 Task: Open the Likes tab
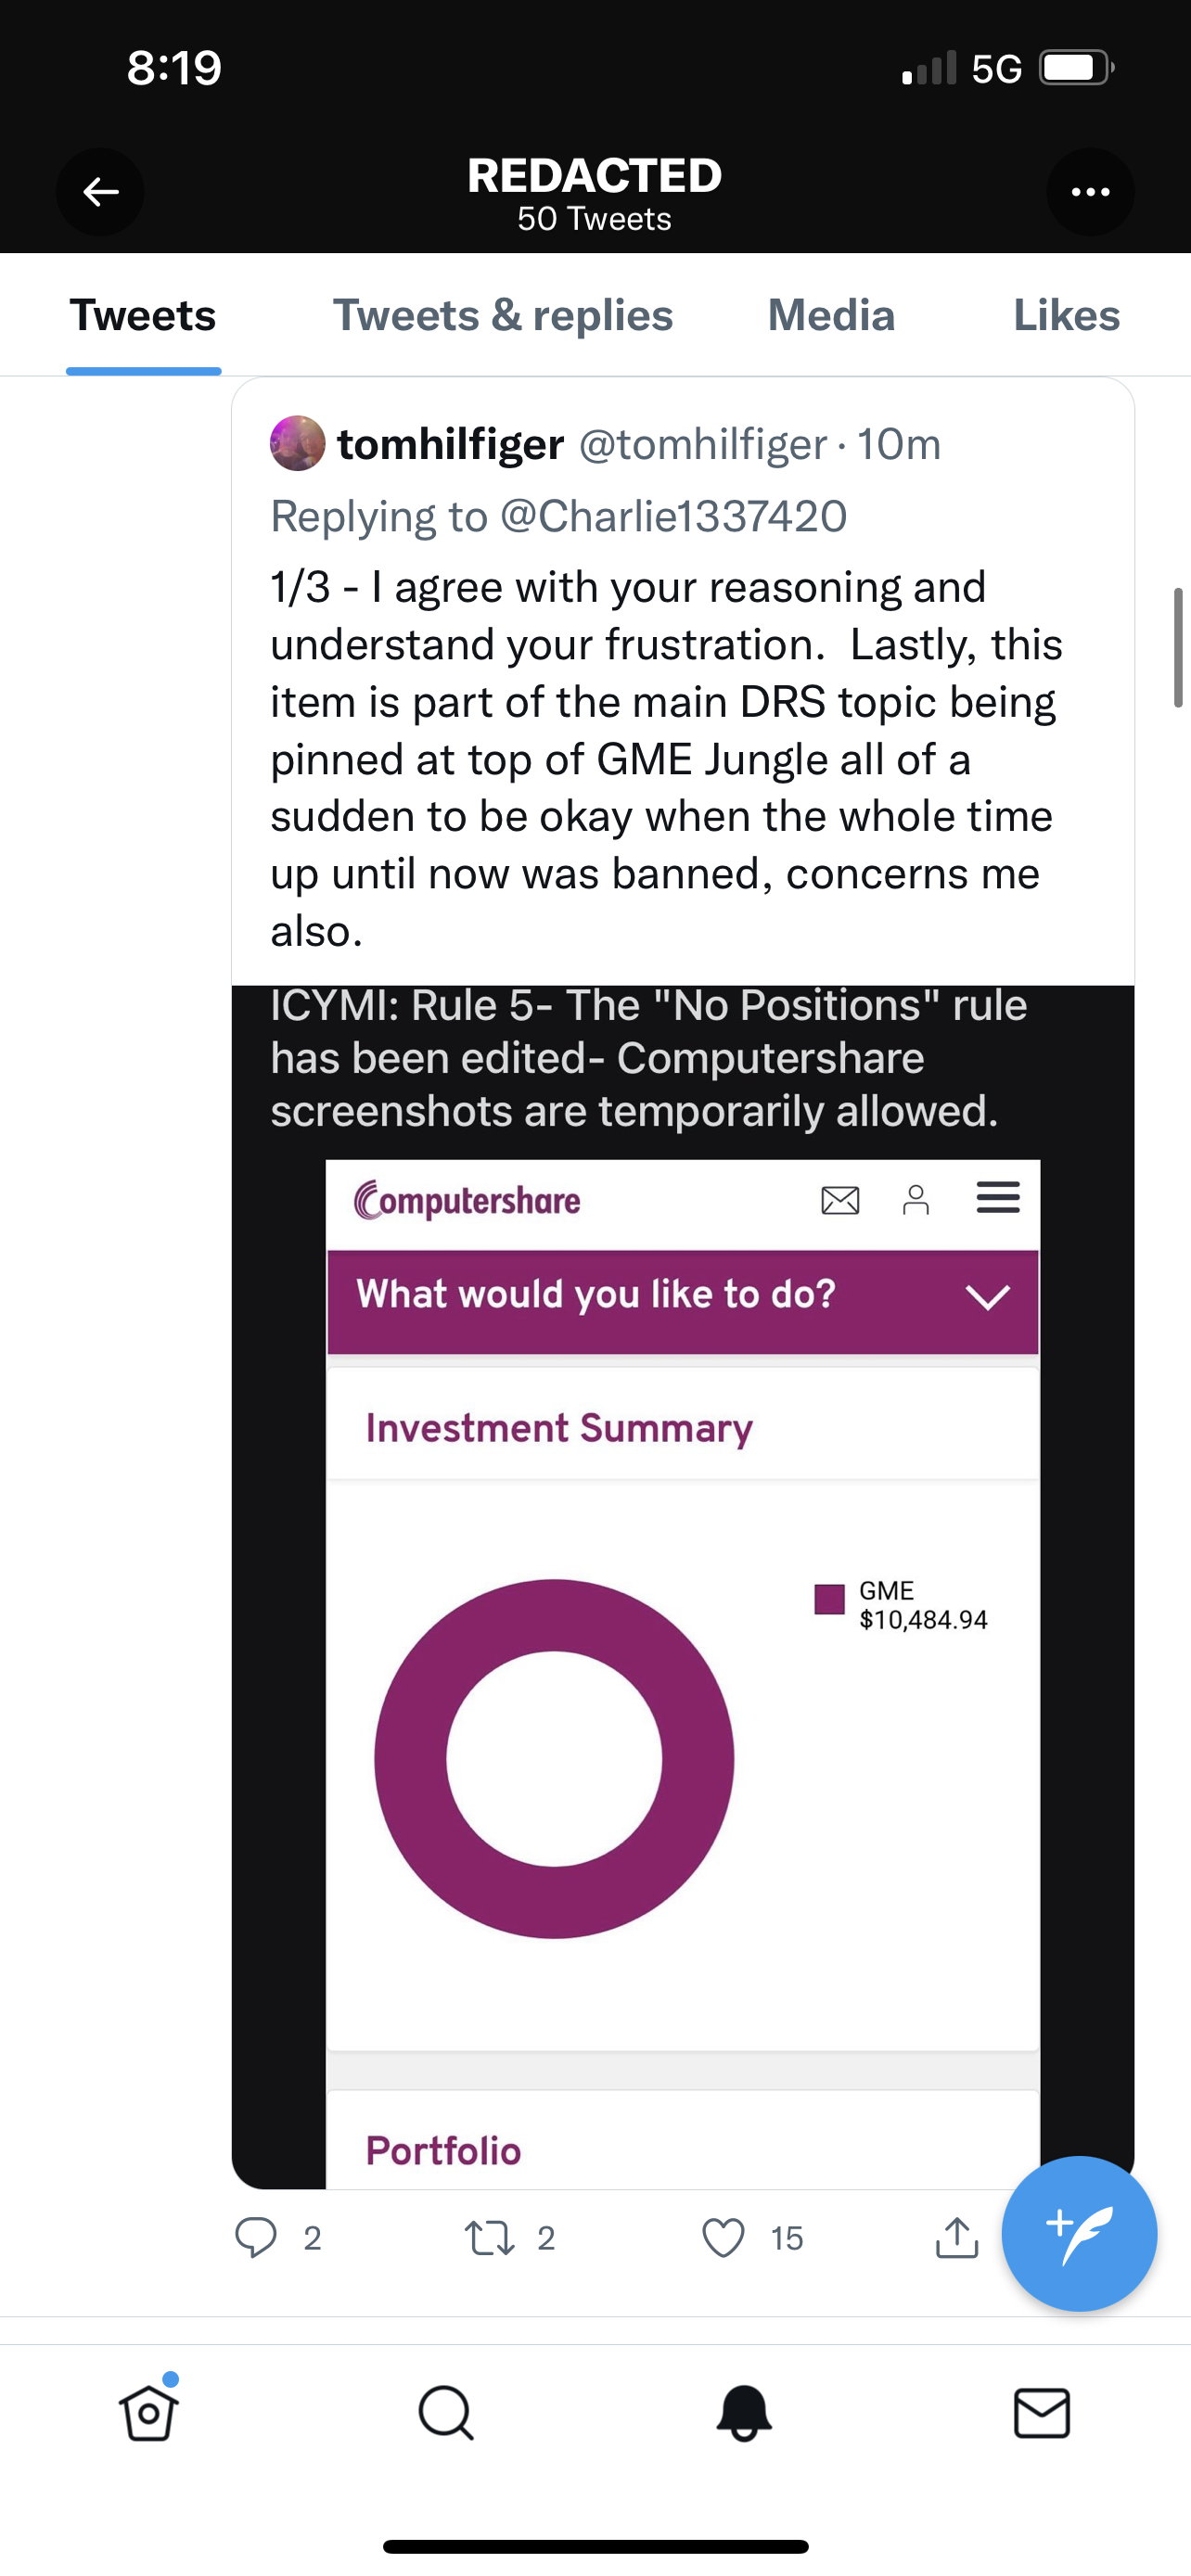[1066, 316]
